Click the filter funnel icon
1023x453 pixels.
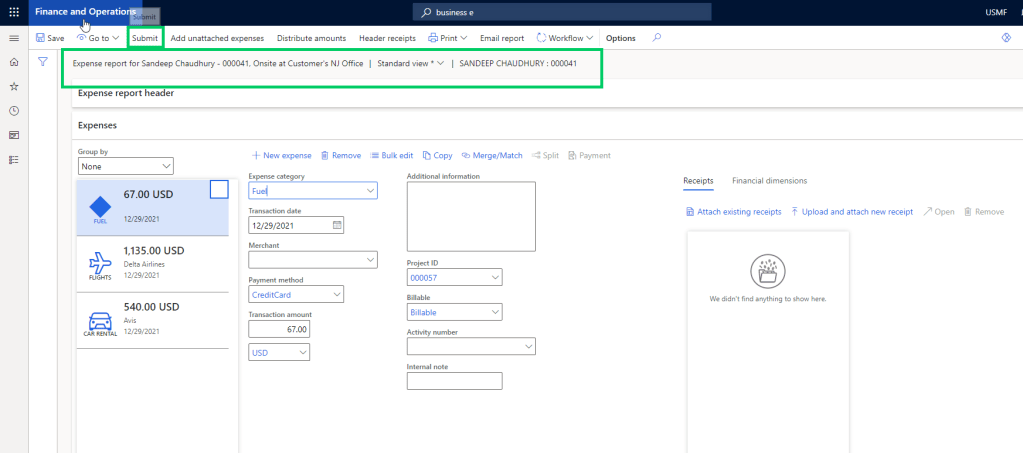[44, 62]
